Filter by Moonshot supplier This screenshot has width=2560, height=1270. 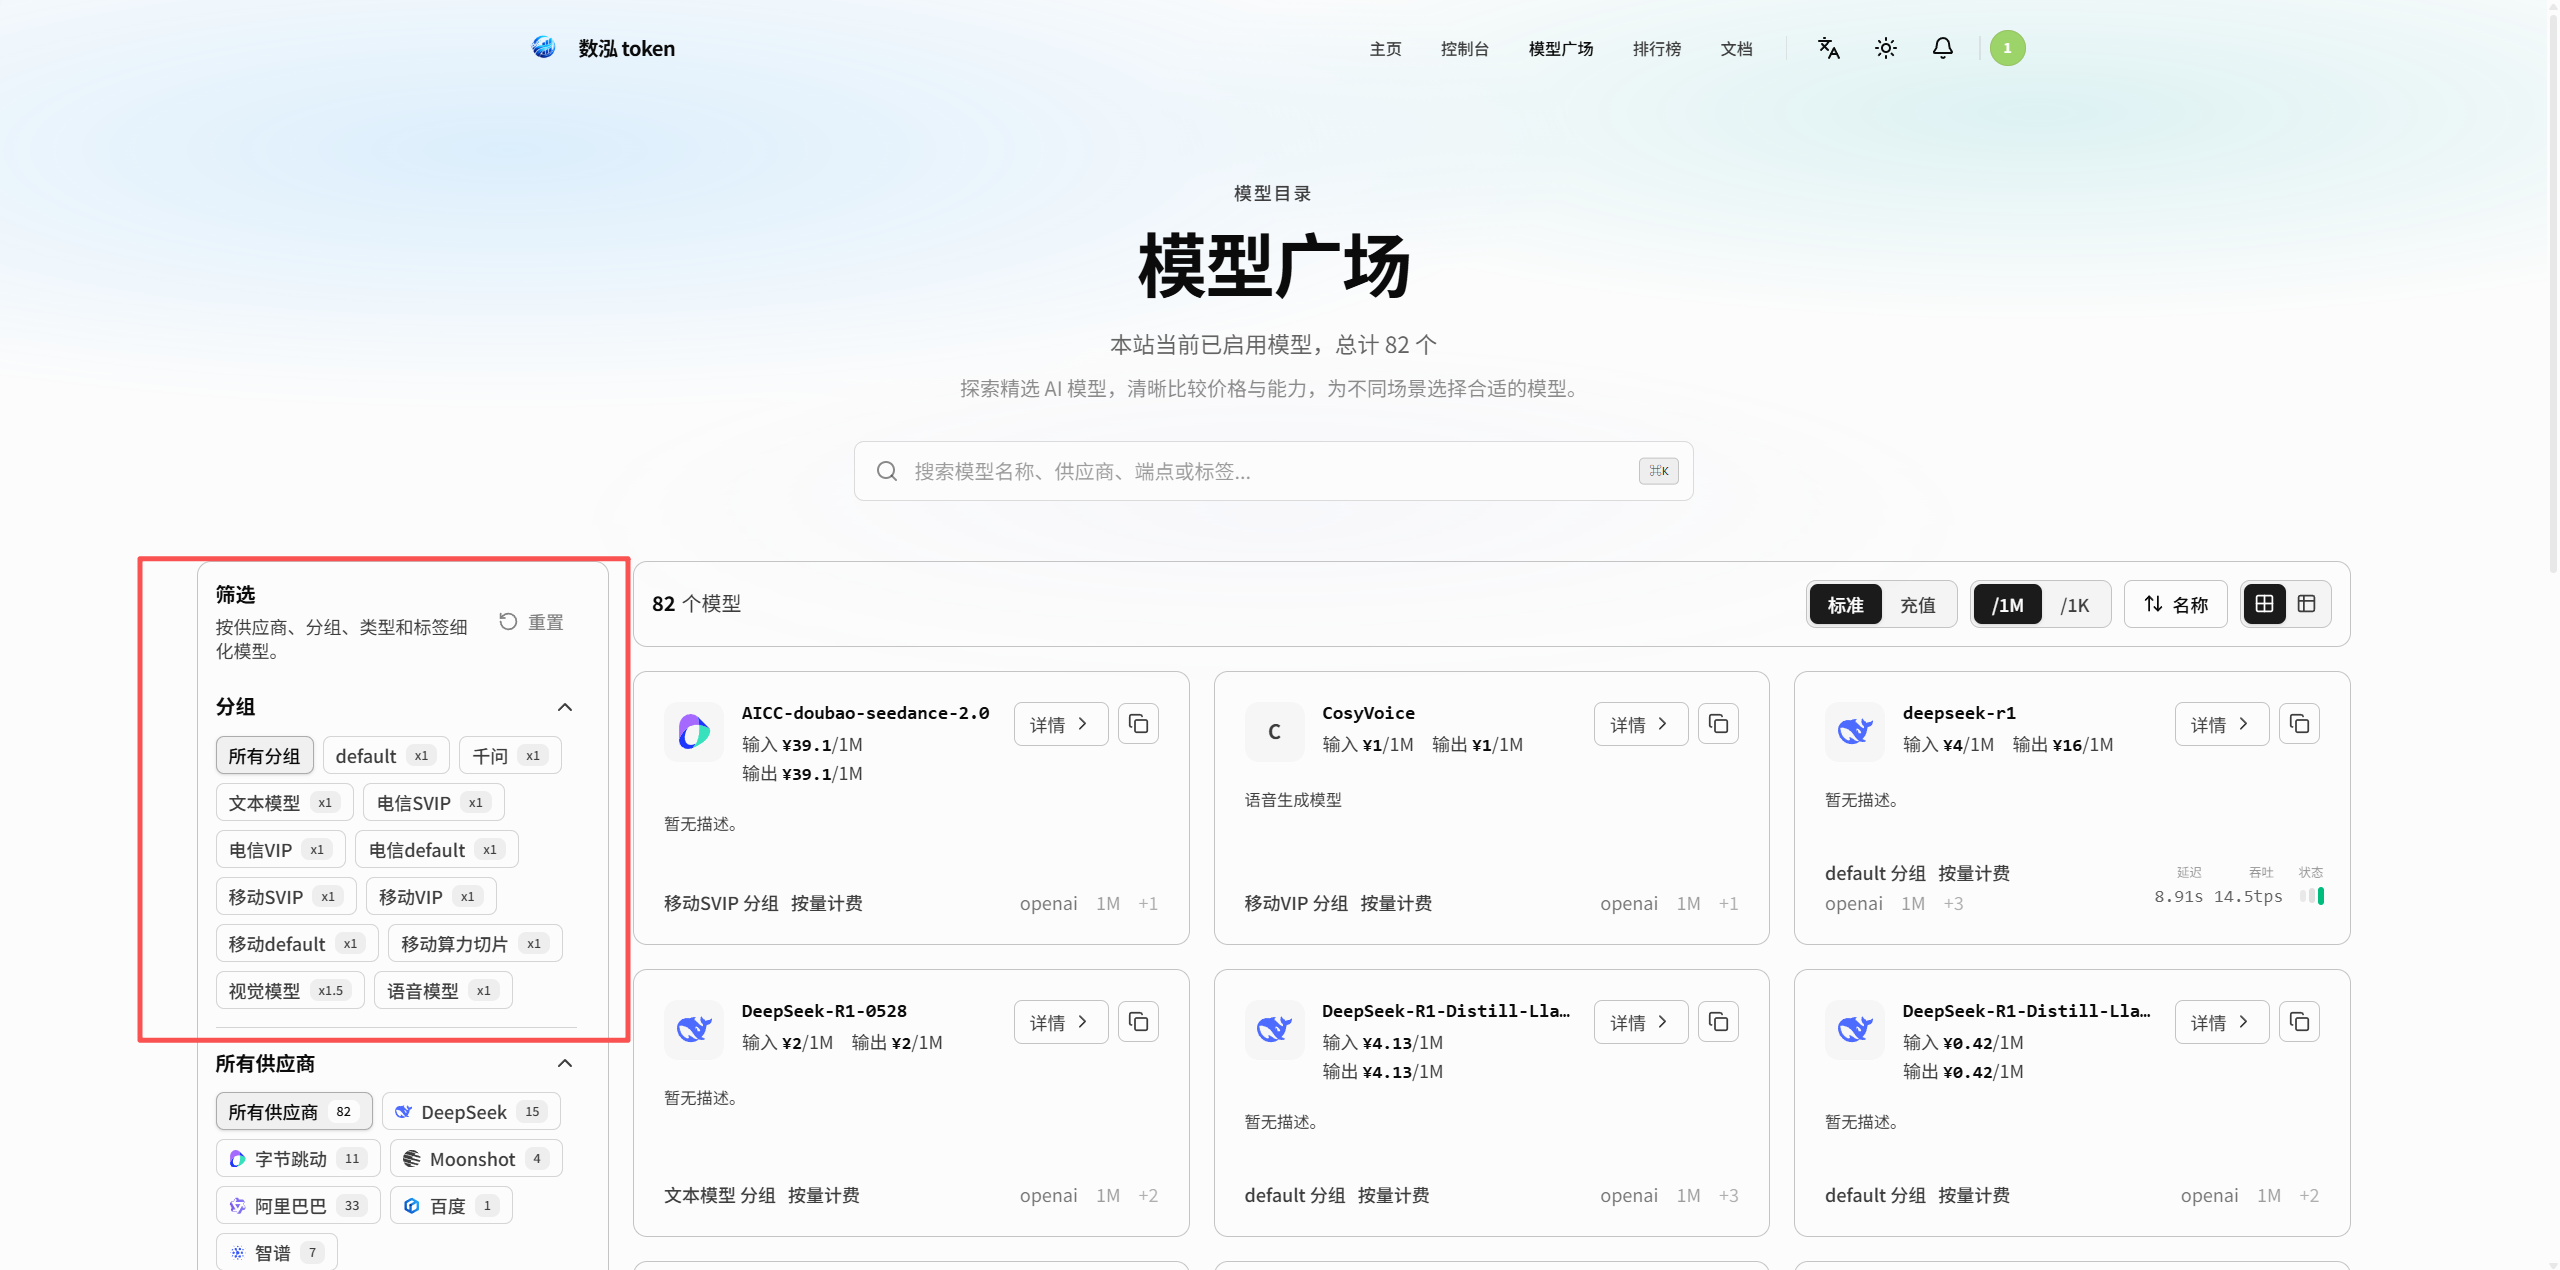click(x=476, y=1159)
